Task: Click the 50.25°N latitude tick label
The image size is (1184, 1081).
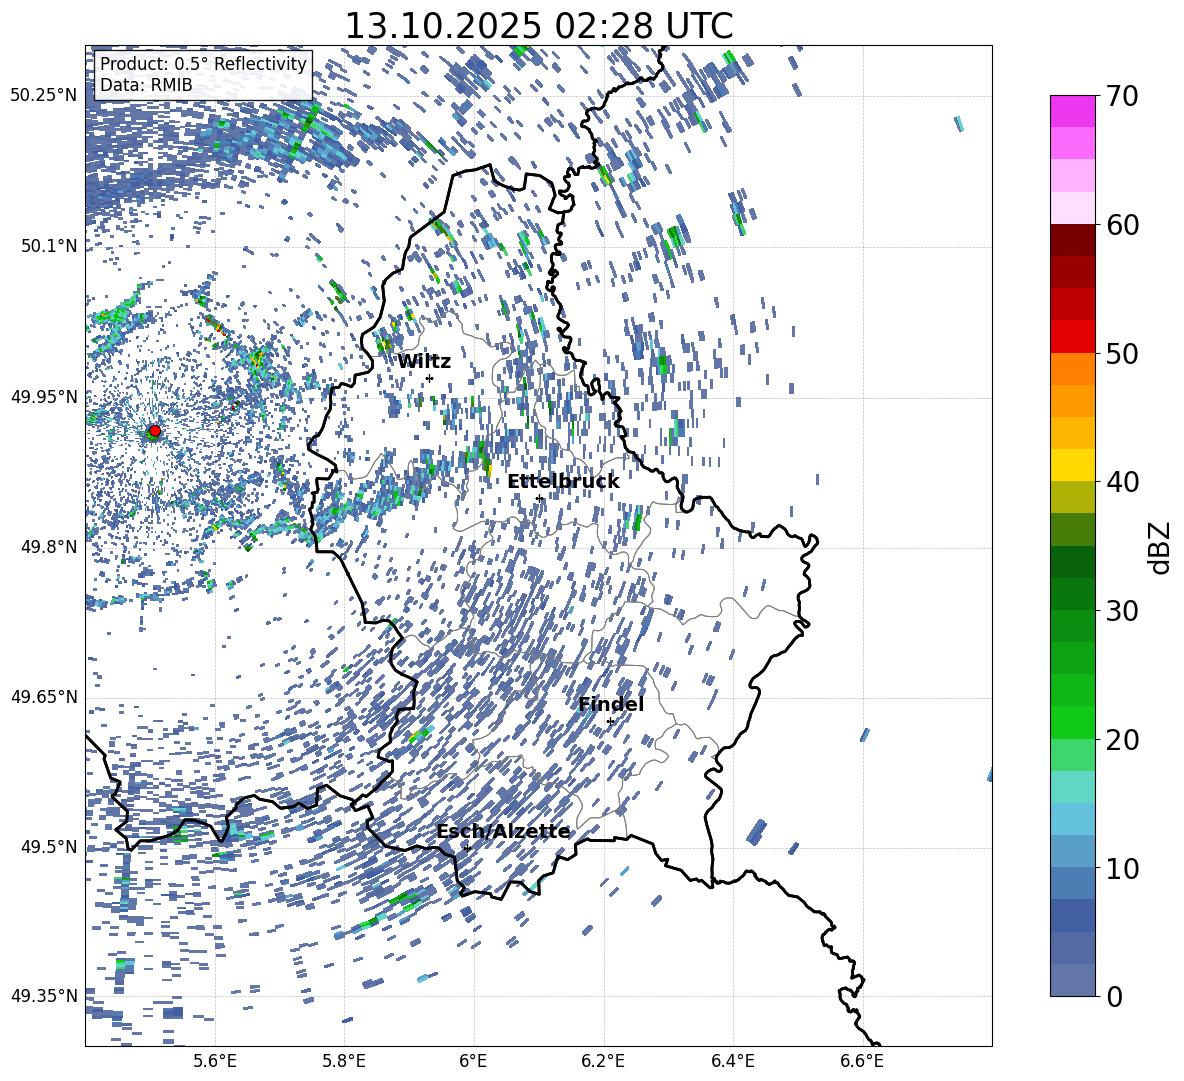Action: point(43,95)
